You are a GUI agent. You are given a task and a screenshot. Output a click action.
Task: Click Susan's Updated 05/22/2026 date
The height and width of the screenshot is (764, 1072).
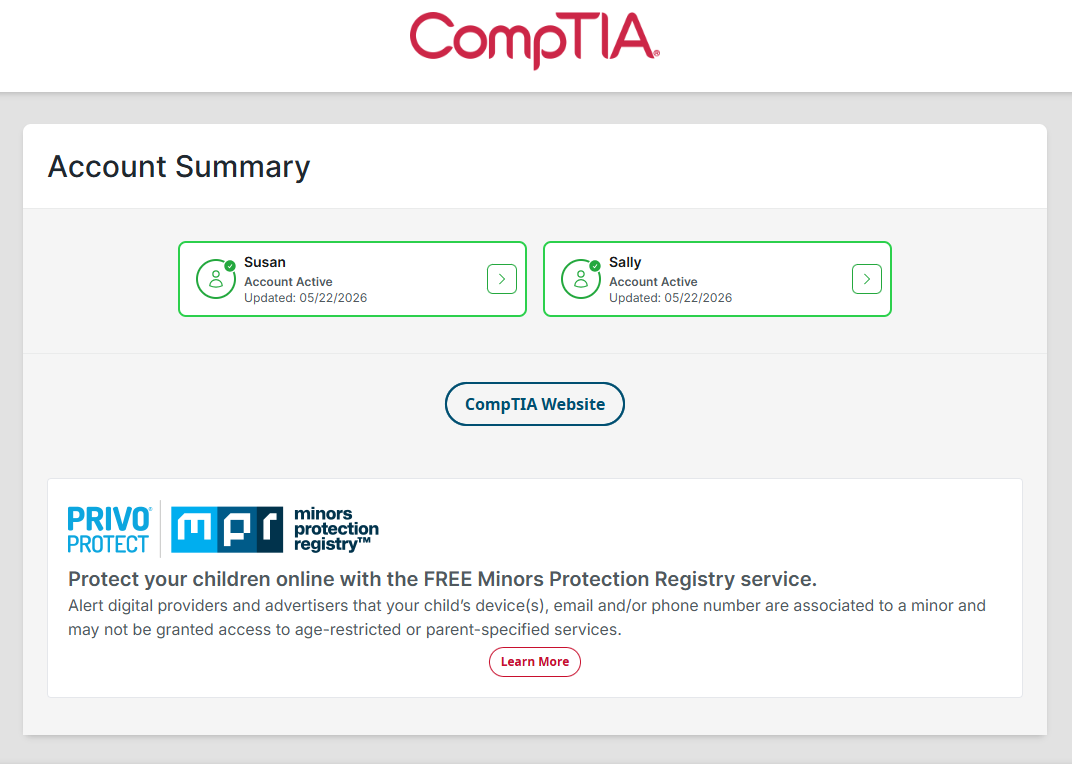pos(306,298)
